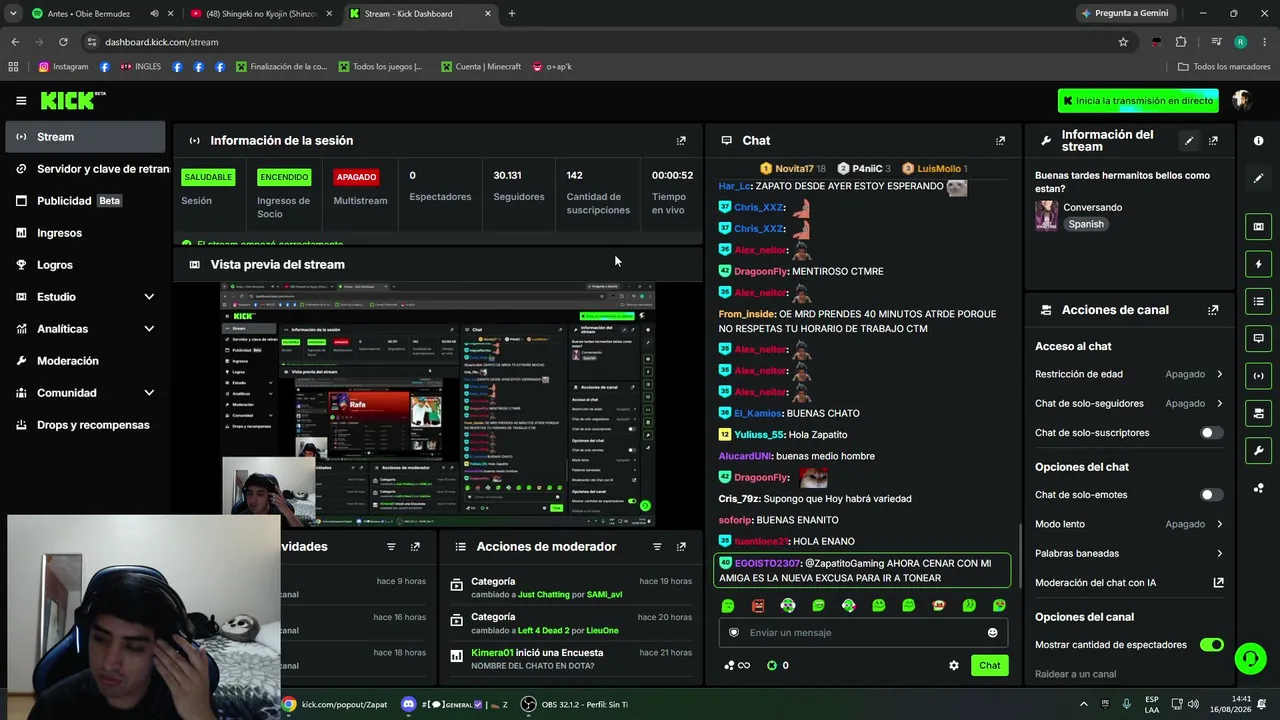This screenshot has width=1280, height=720.
Task: Open the info icon in the right icon strip
Action: click(1258, 141)
